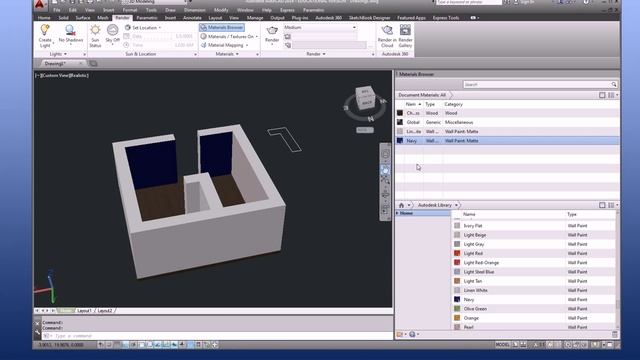This screenshot has width=640, height=360.
Task: Expand the Render panel title
Action: [316, 54]
